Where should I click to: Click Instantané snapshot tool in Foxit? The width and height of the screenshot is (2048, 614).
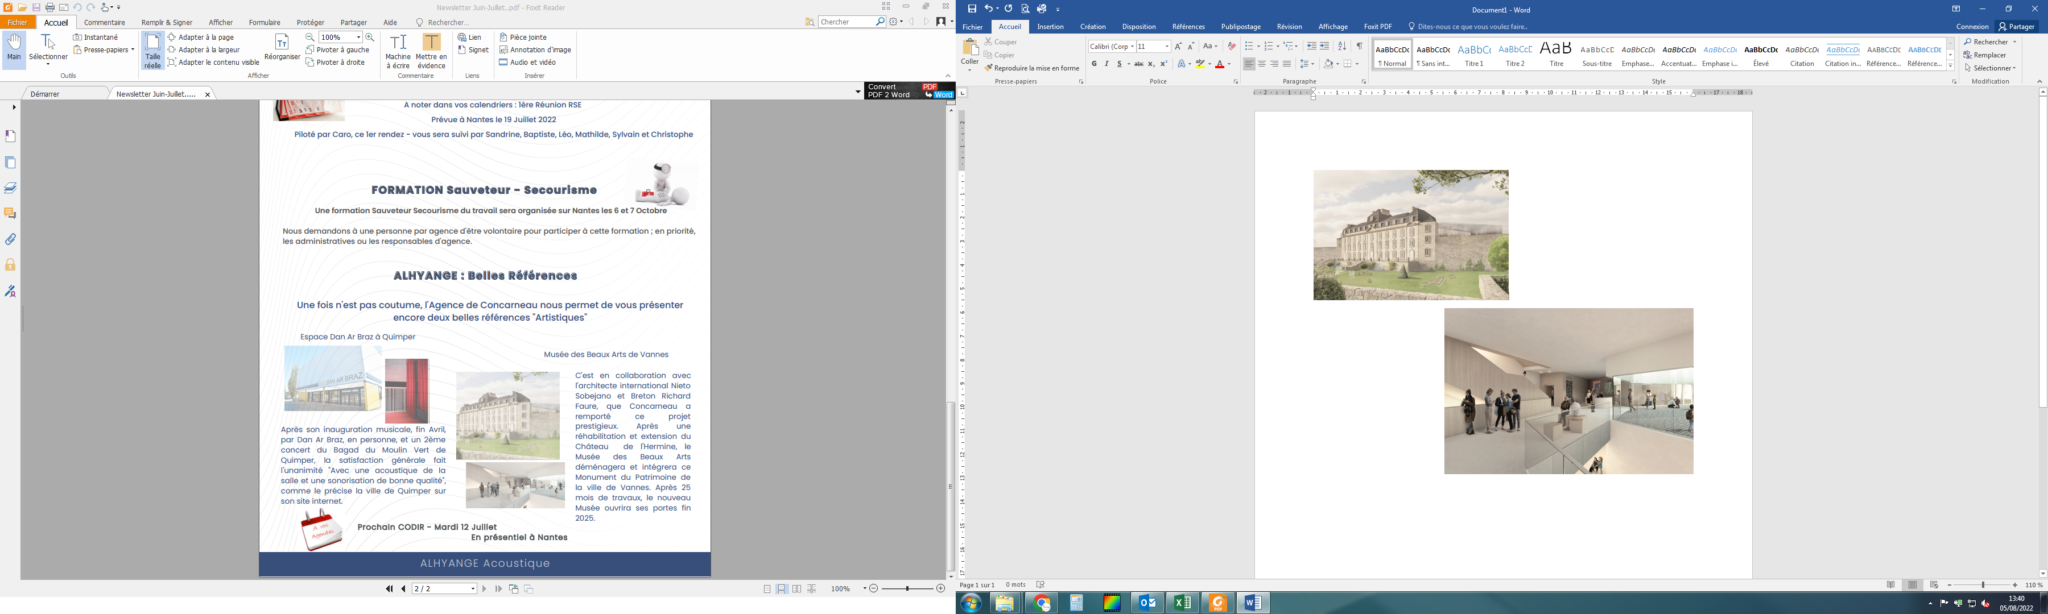pyautogui.click(x=95, y=37)
